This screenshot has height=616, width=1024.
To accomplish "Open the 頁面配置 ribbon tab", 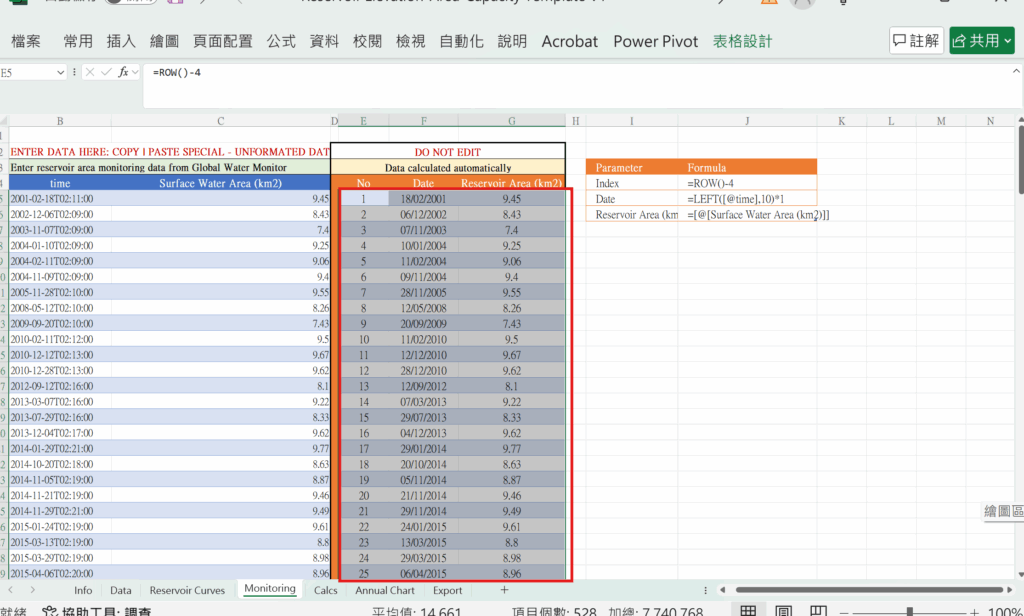I will (x=223, y=41).
